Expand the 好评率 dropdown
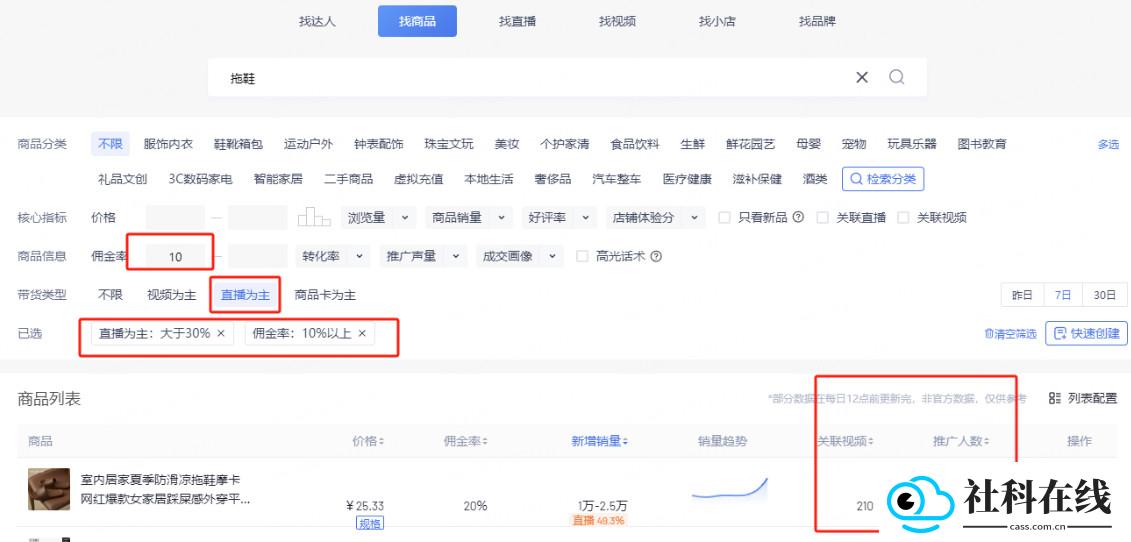1131x542 pixels. (558, 217)
